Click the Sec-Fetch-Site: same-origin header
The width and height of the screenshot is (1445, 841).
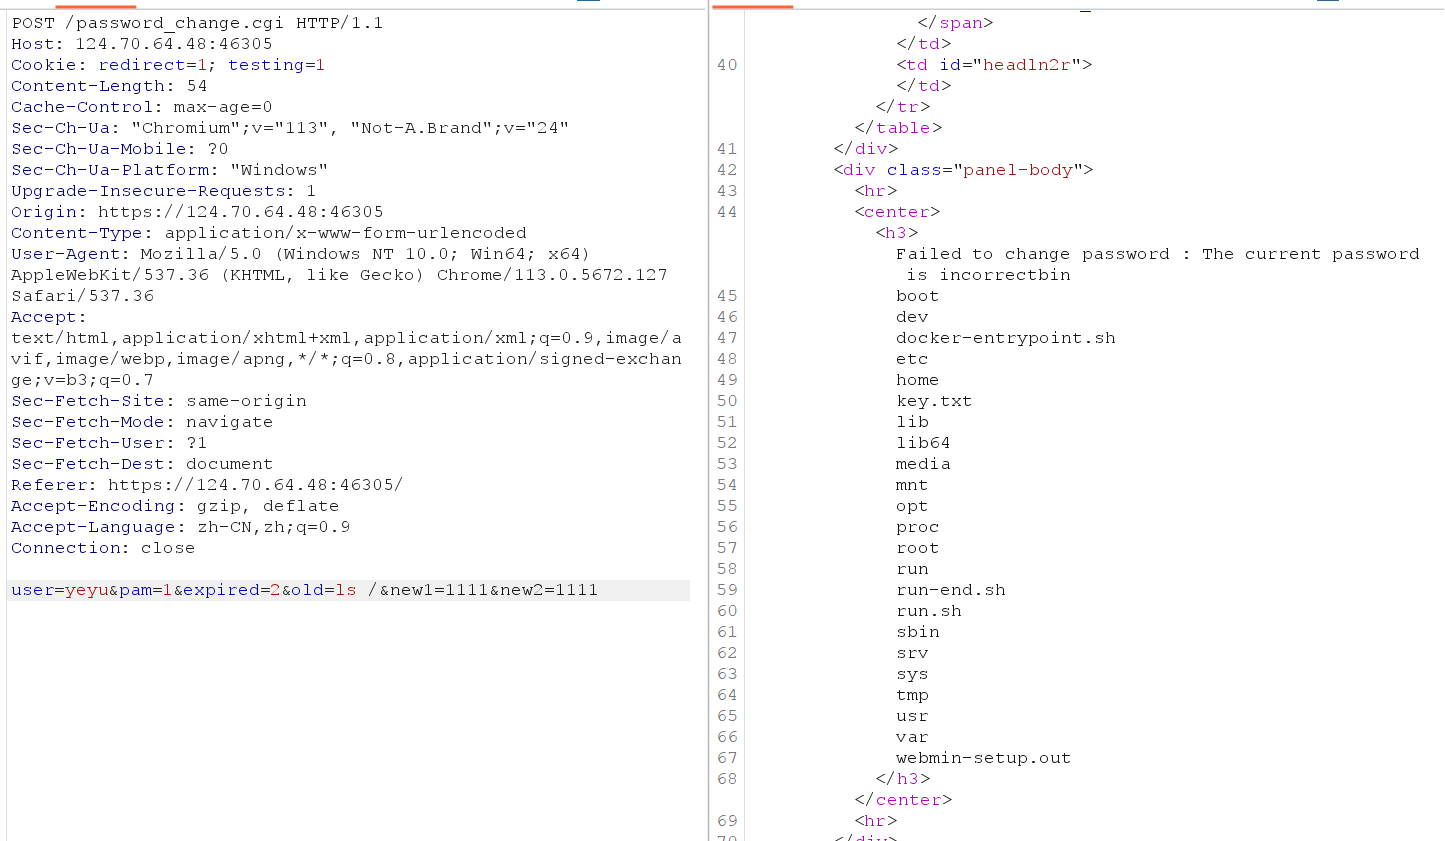coord(159,401)
